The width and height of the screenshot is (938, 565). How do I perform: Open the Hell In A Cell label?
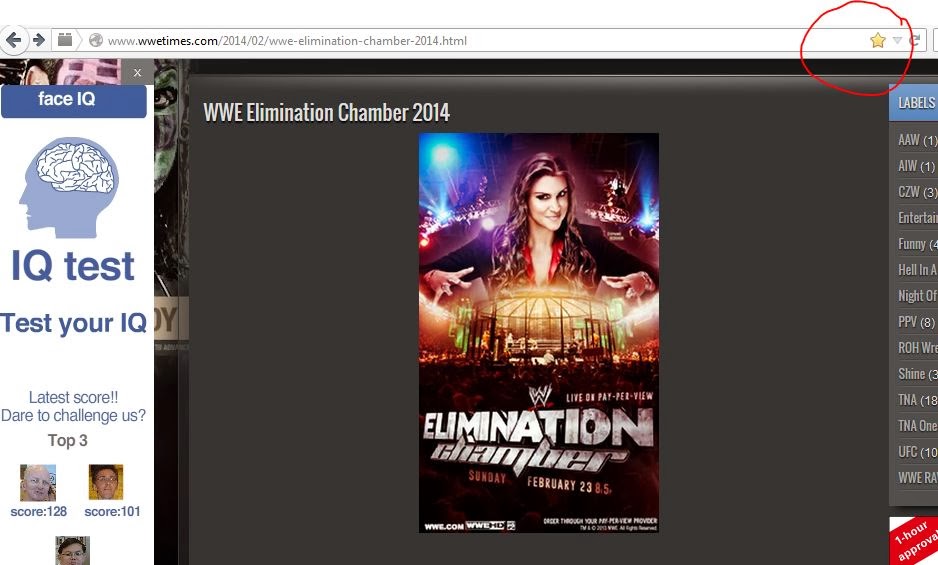pyautogui.click(x=918, y=270)
